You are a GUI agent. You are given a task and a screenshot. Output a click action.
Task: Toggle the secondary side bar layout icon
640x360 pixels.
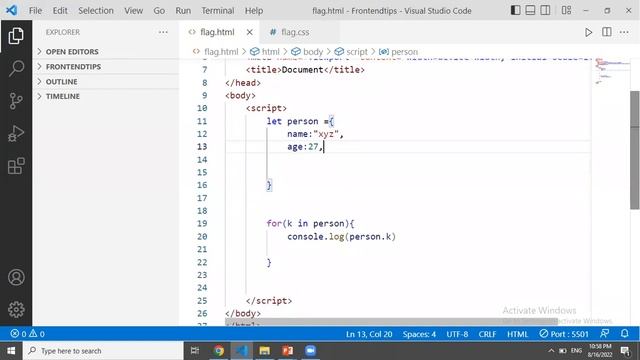tap(545, 10)
